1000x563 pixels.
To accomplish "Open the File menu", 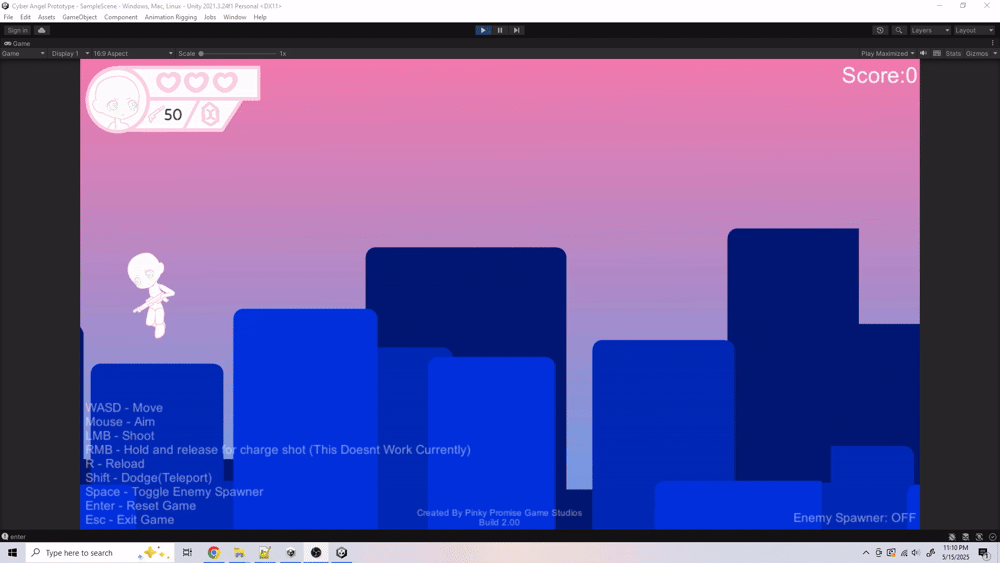I will (8, 17).
